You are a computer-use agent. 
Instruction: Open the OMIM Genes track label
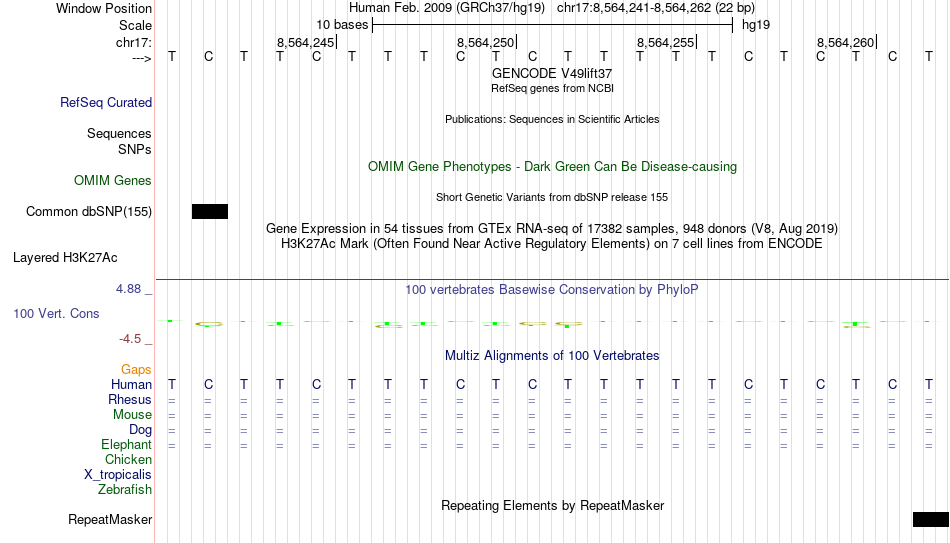(x=113, y=181)
